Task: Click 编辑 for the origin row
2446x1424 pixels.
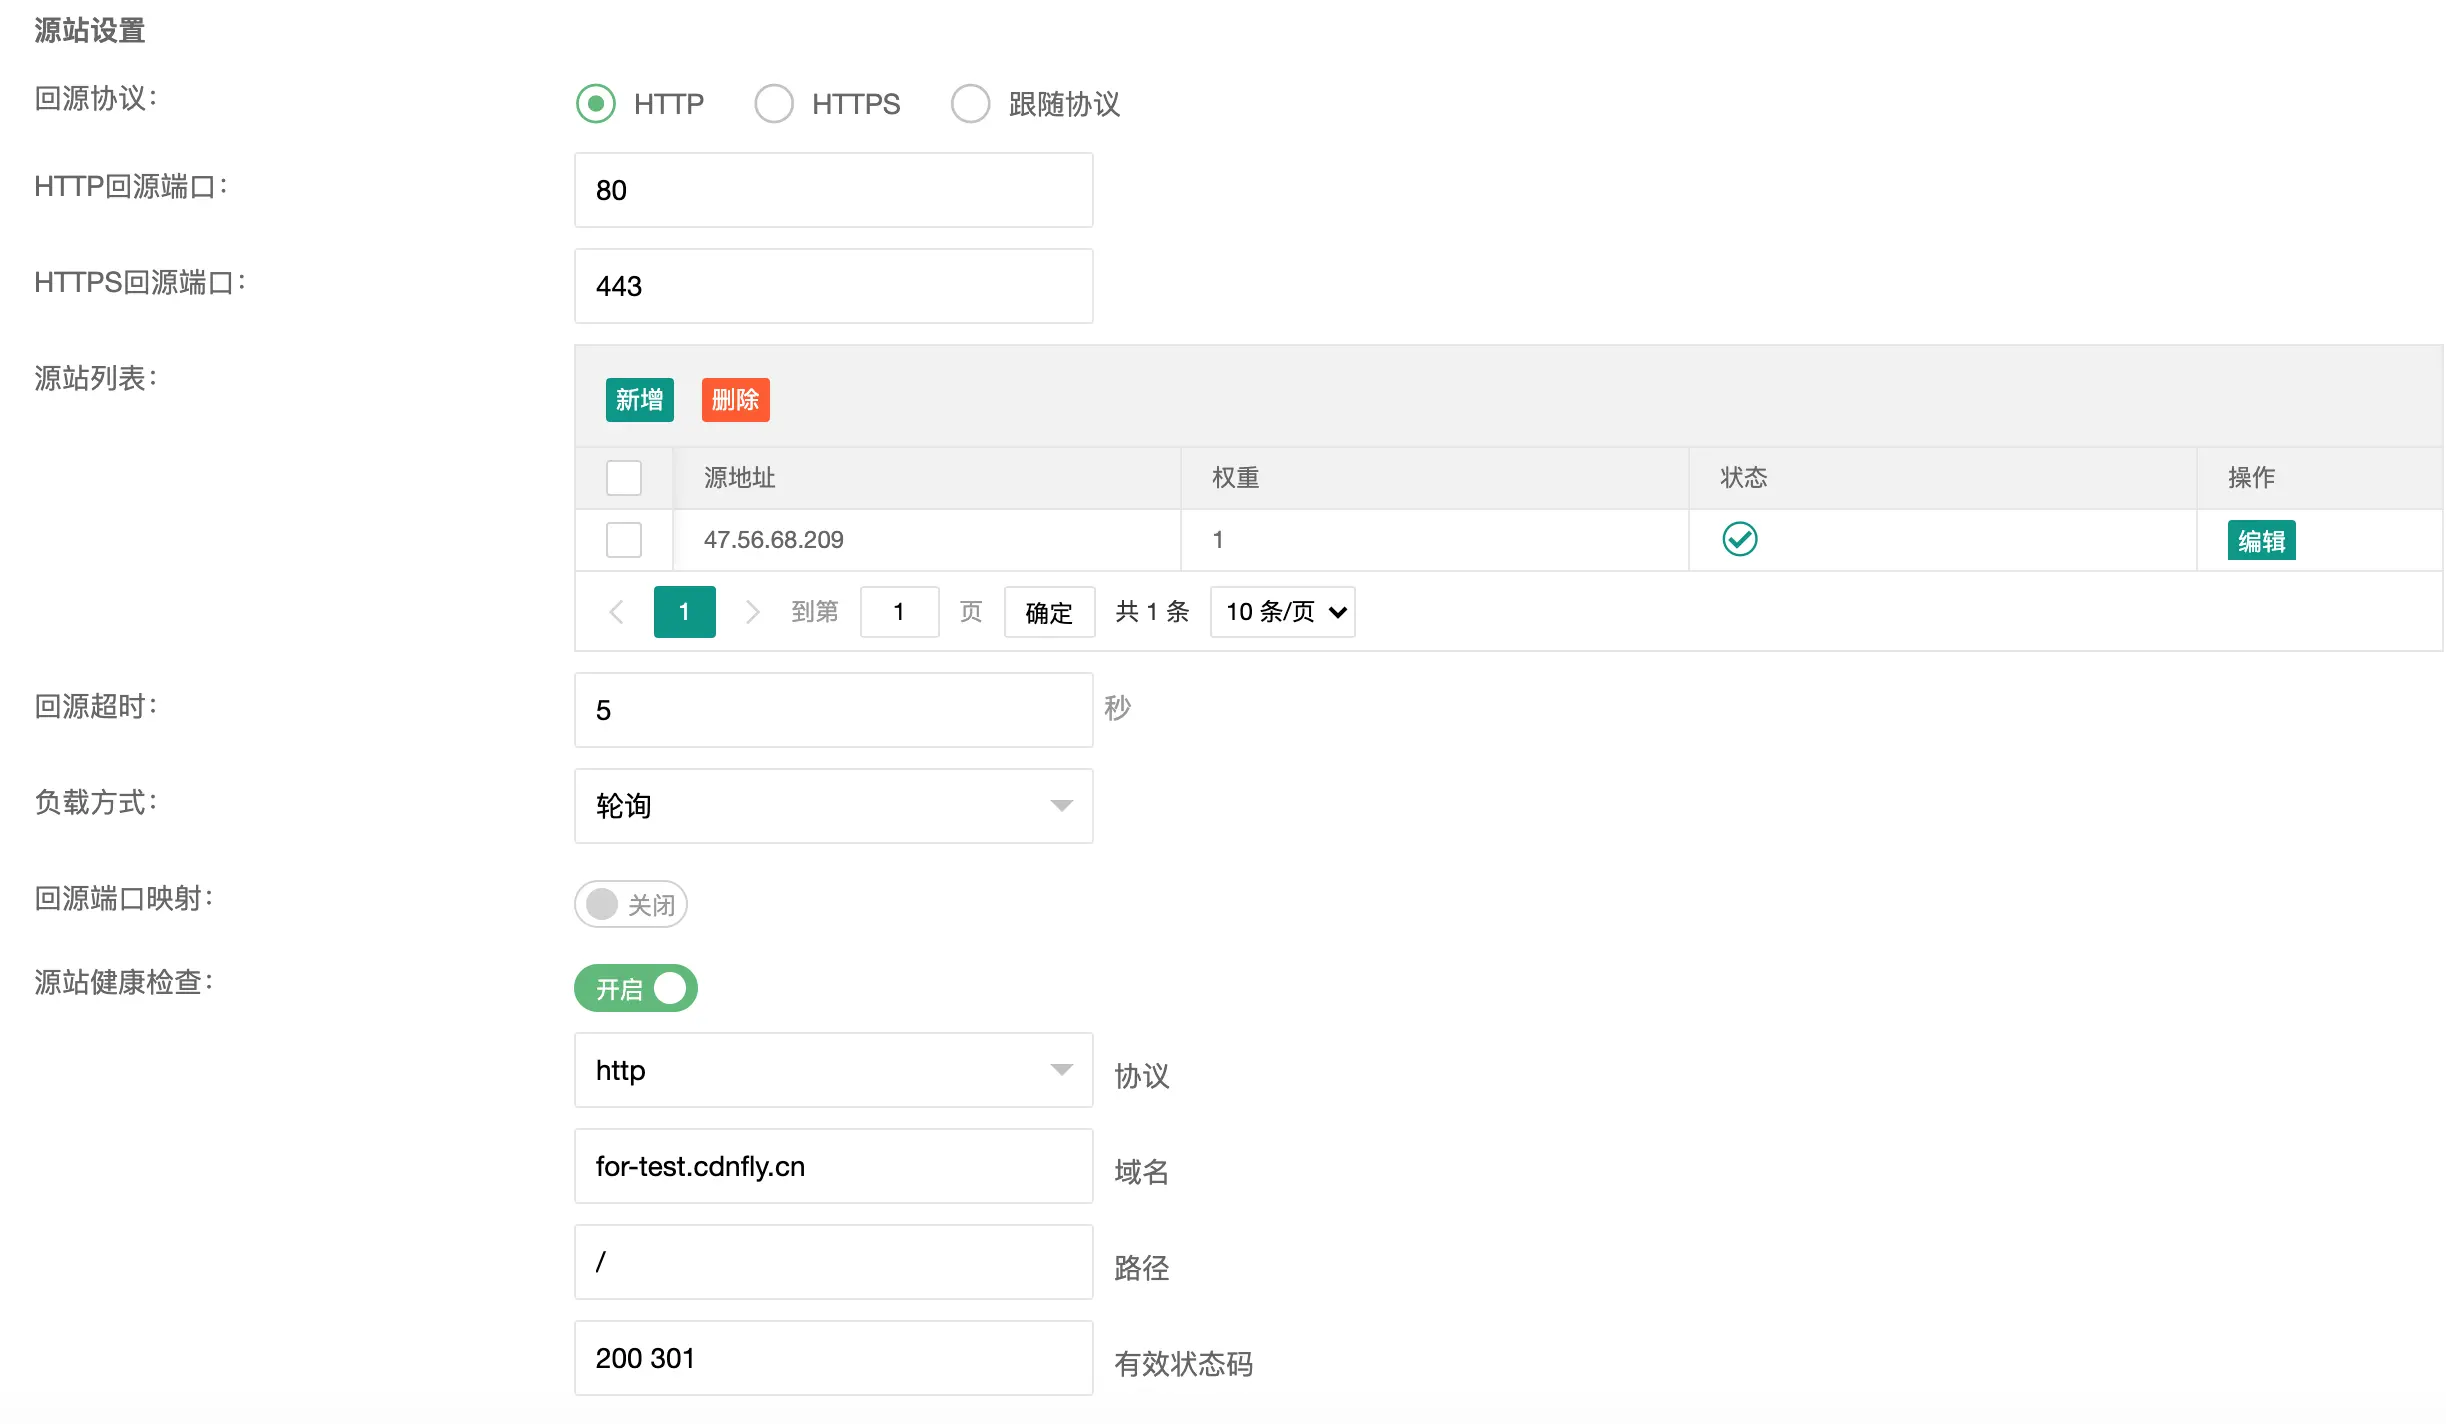Action: point(2261,541)
